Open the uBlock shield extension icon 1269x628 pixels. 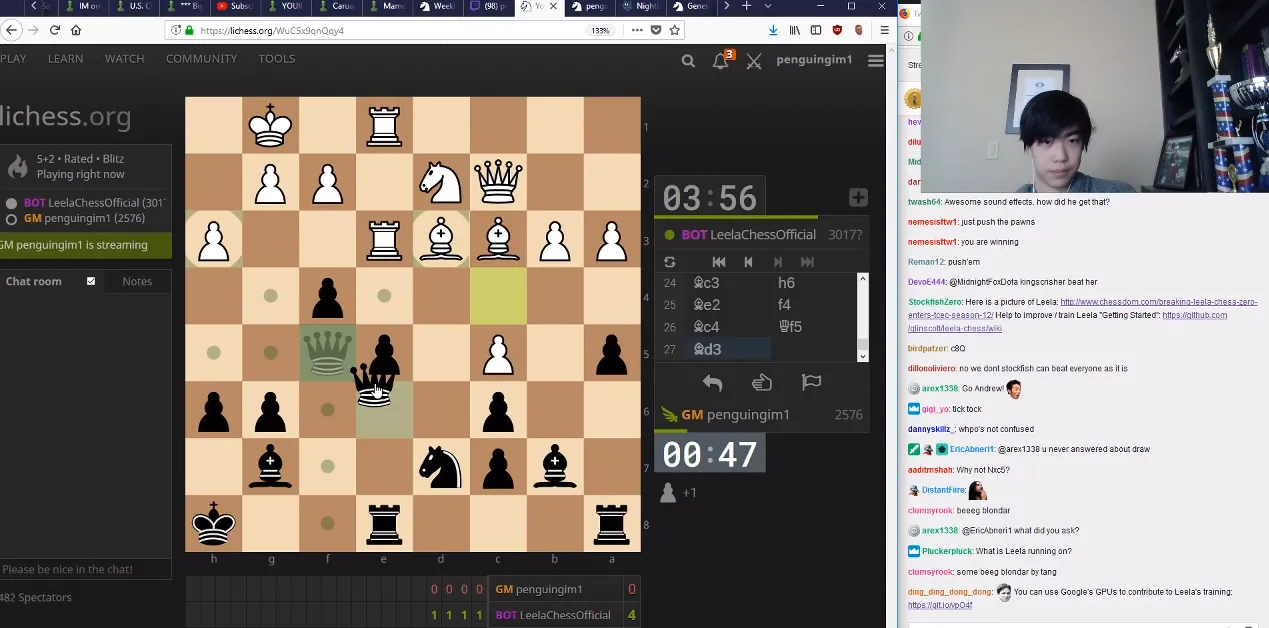click(837, 30)
